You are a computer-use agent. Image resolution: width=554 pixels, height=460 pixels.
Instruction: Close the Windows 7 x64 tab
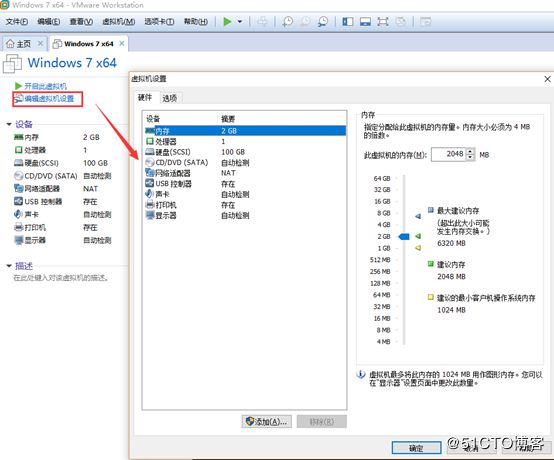point(122,43)
